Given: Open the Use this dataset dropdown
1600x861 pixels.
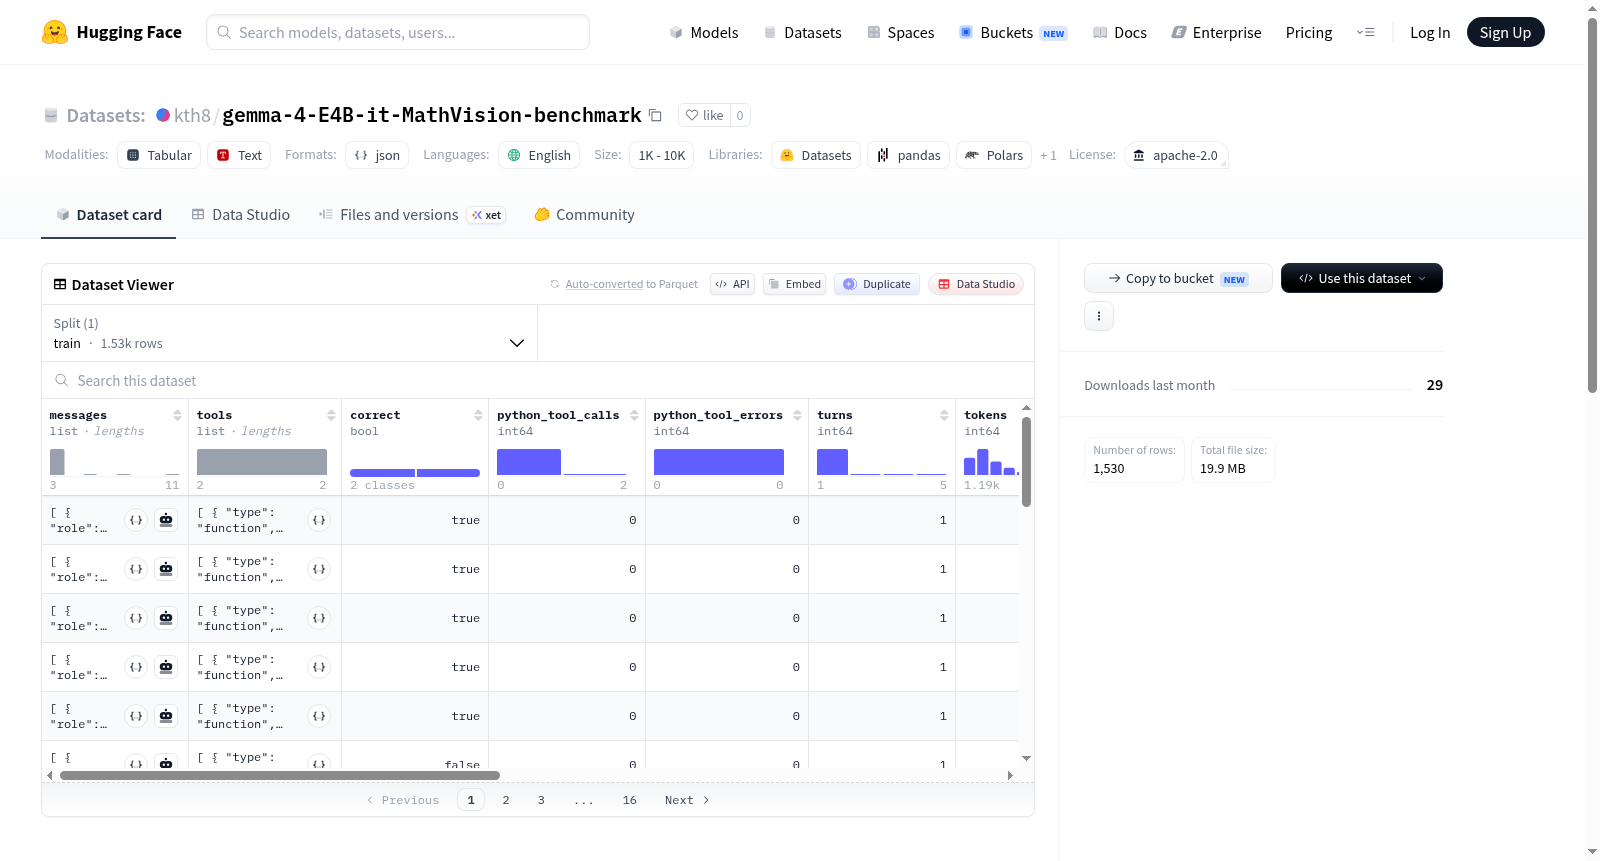Looking at the screenshot, I should (1362, 278).
